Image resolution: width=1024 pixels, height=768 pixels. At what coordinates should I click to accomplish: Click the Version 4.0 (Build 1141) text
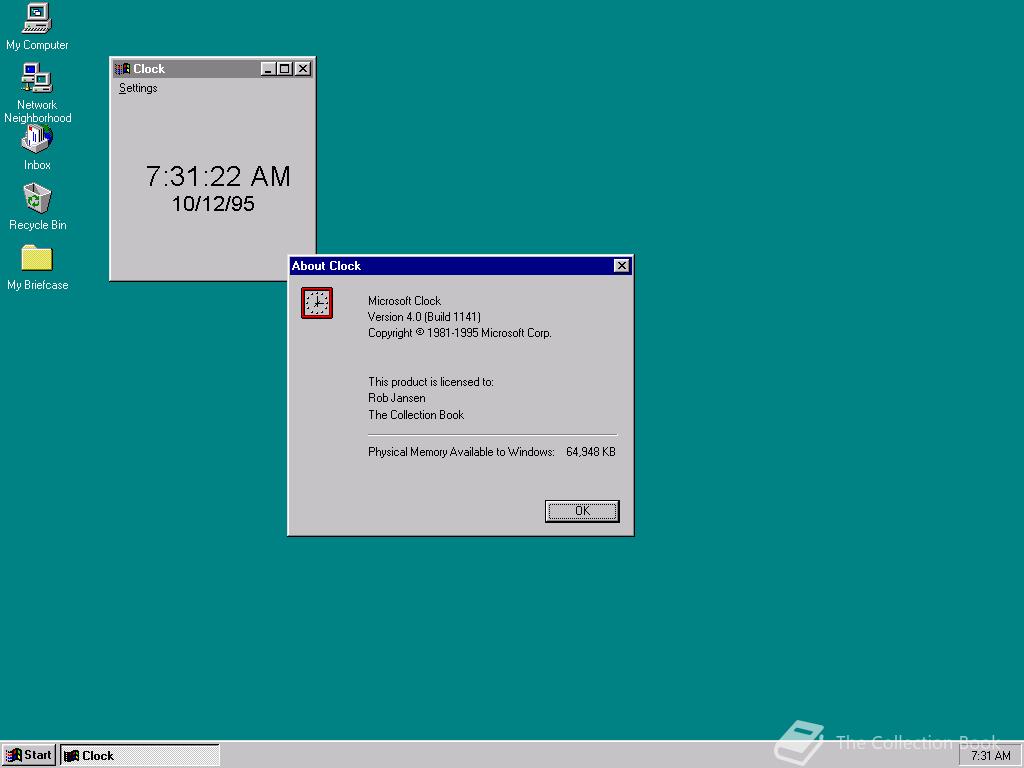pos(424,317)
